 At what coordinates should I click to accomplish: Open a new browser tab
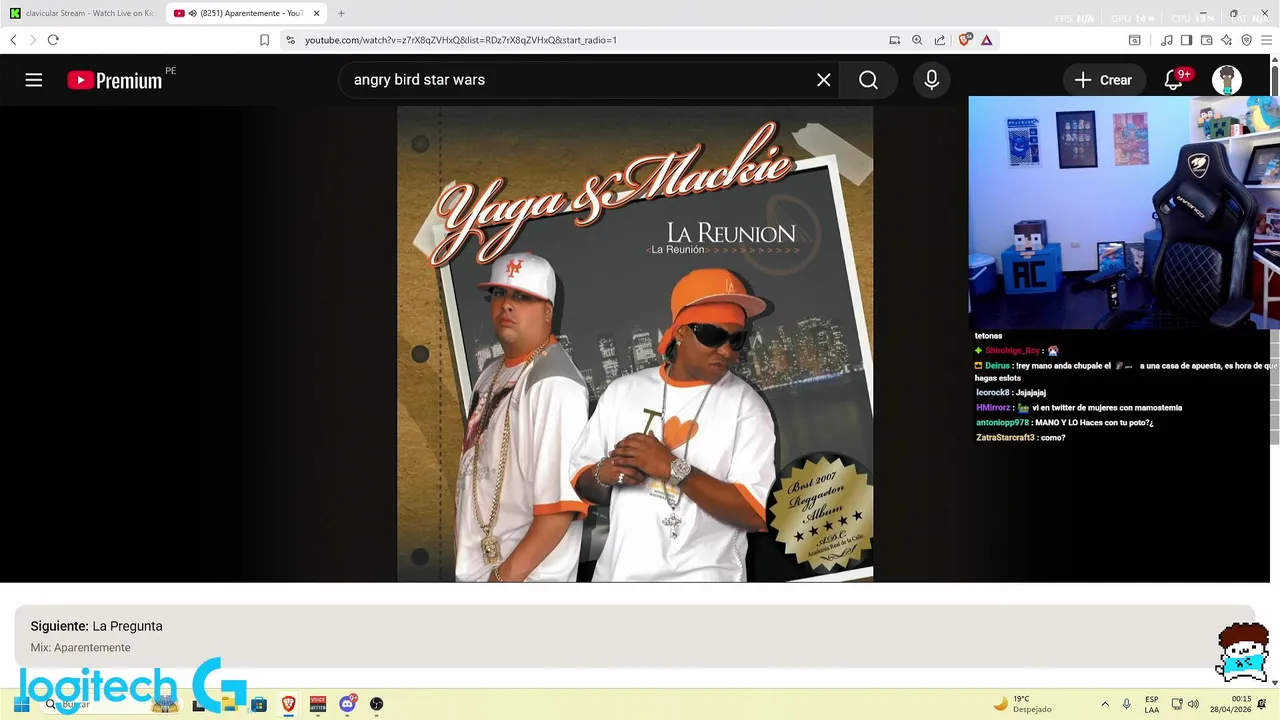341,13
